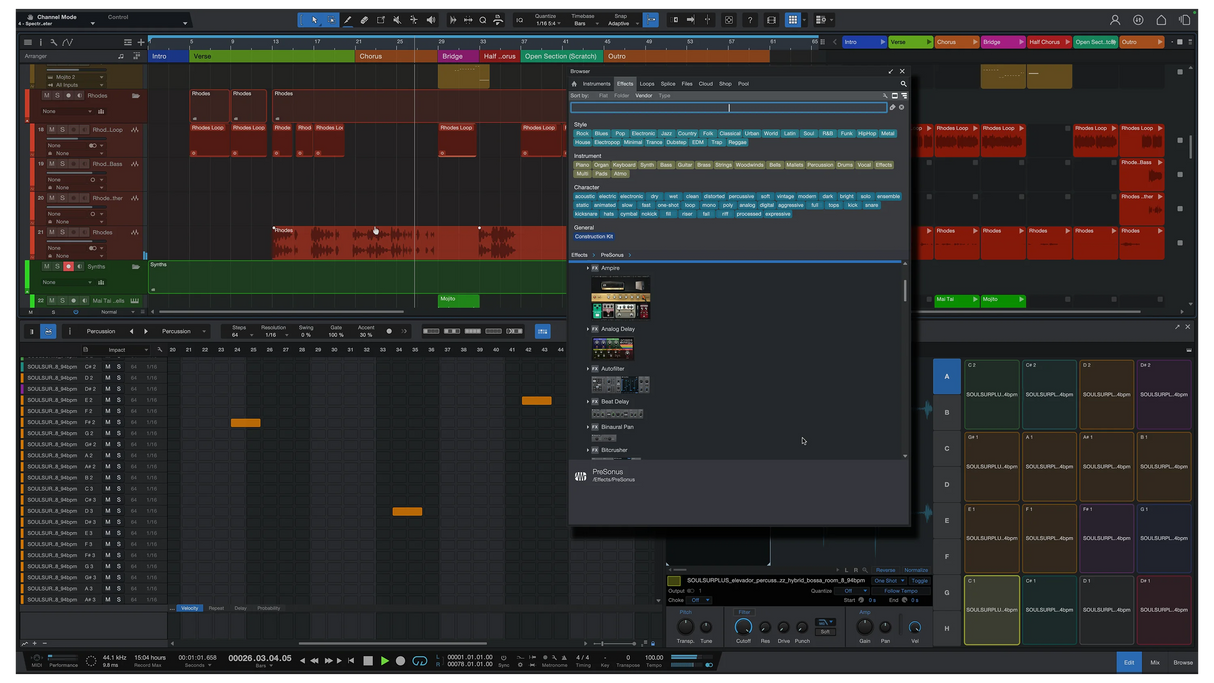Image resolution: width=1214 pixels, height=683 pixels.
Task: Click the search icon in the Browser panel
Action: coord(903,83)
